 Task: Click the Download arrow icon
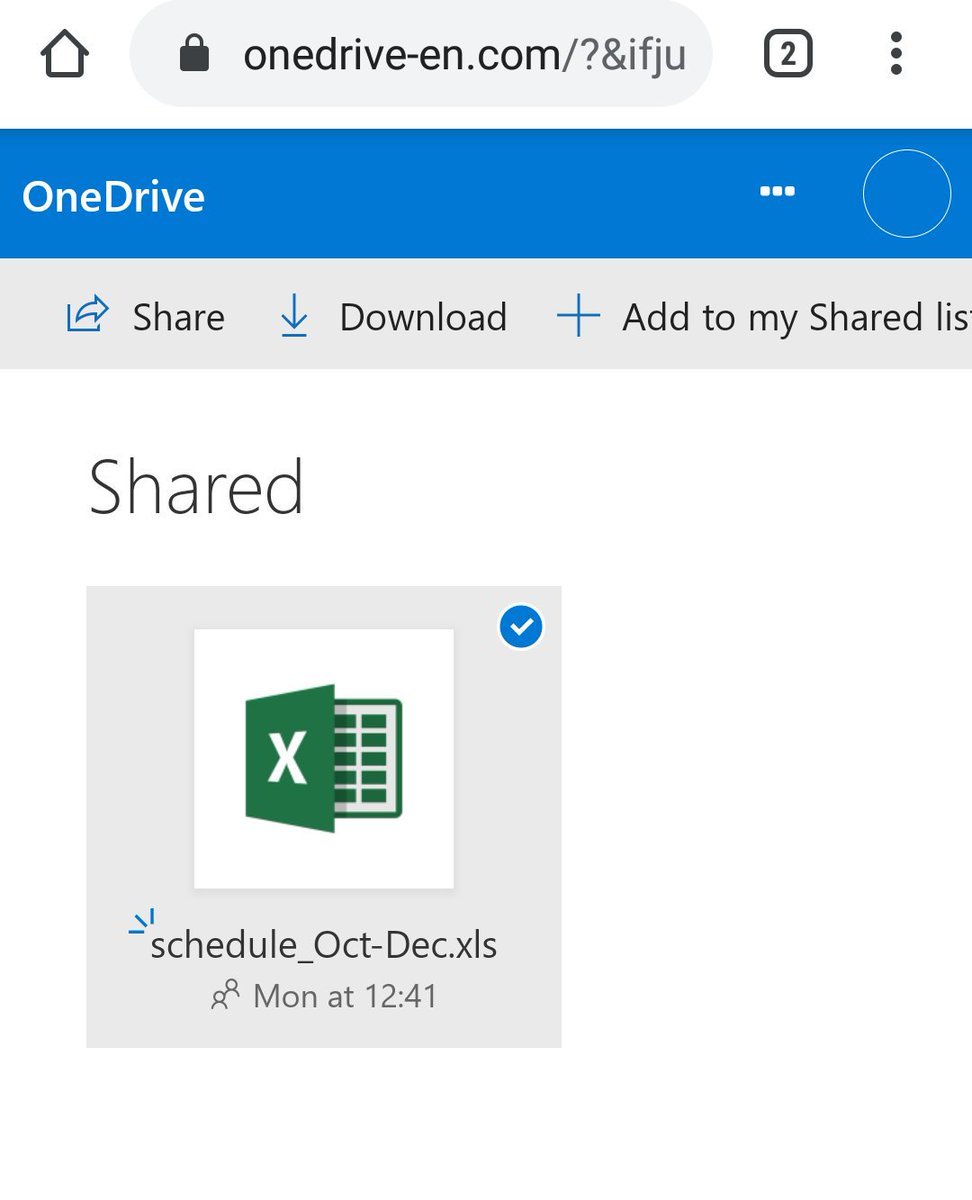(294, 317)
